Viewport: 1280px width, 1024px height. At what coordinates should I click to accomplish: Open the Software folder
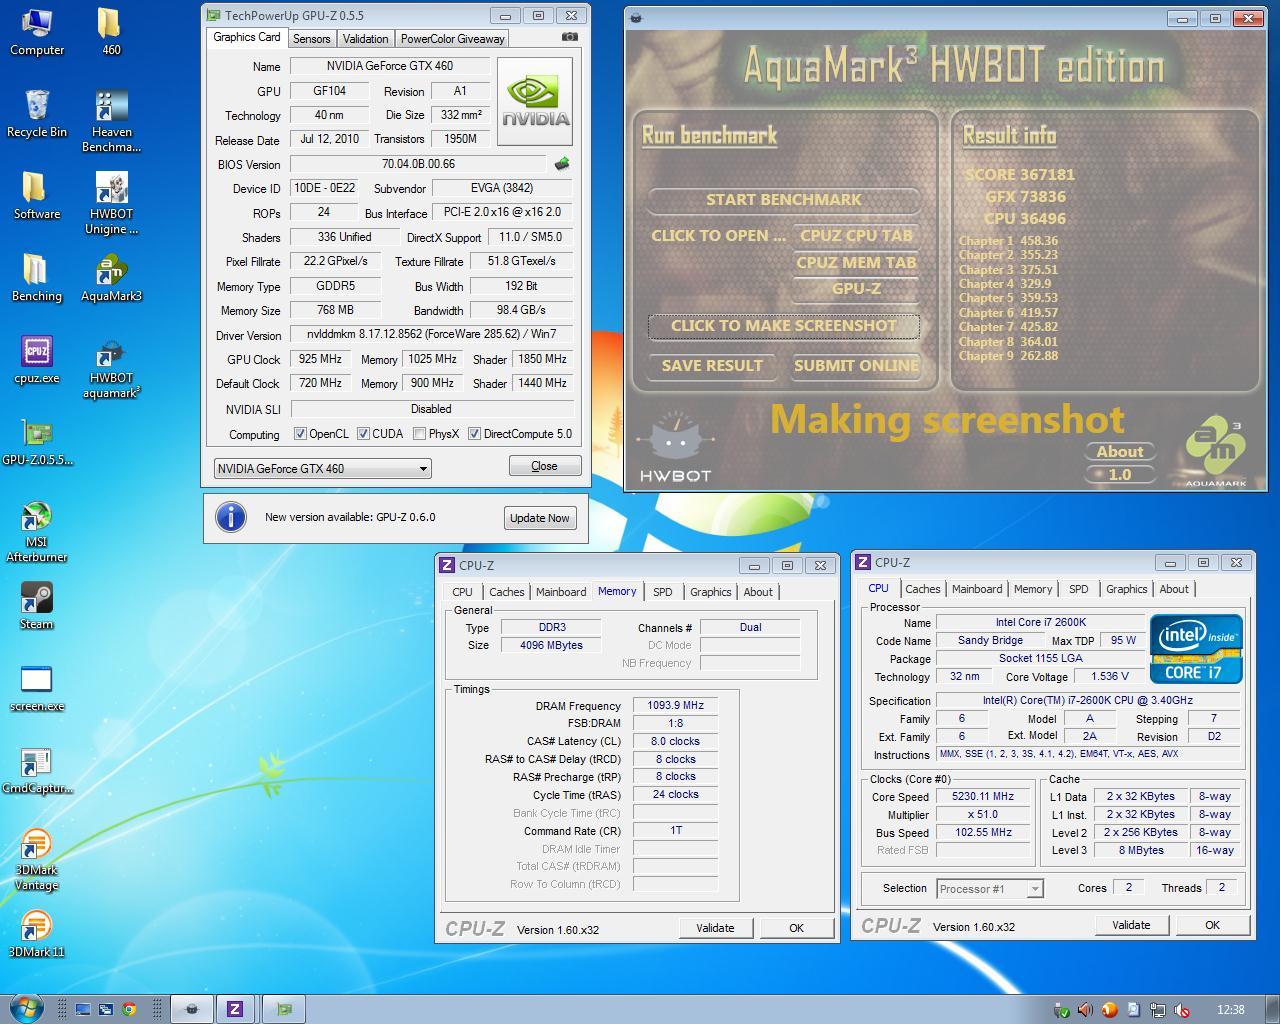tap(37, 196)
